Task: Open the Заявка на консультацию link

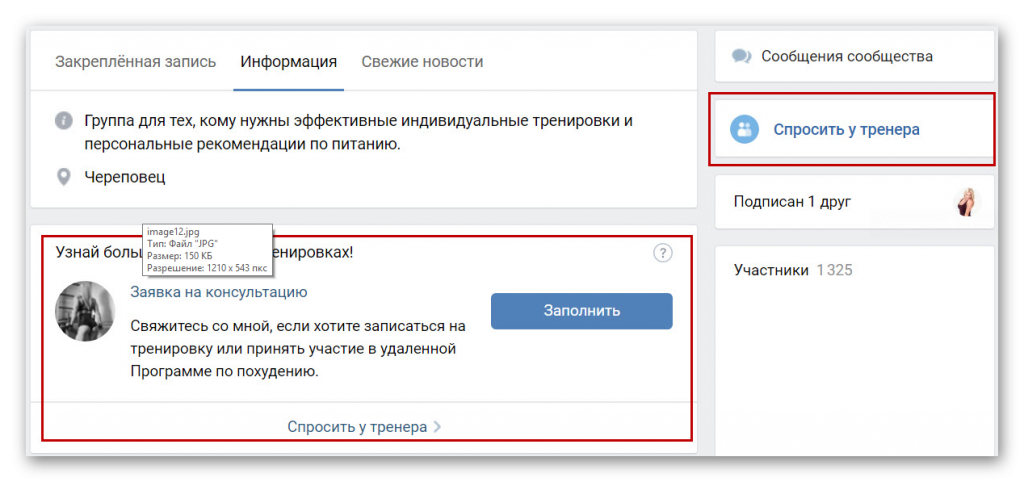Action: click(x=218, y=292)
